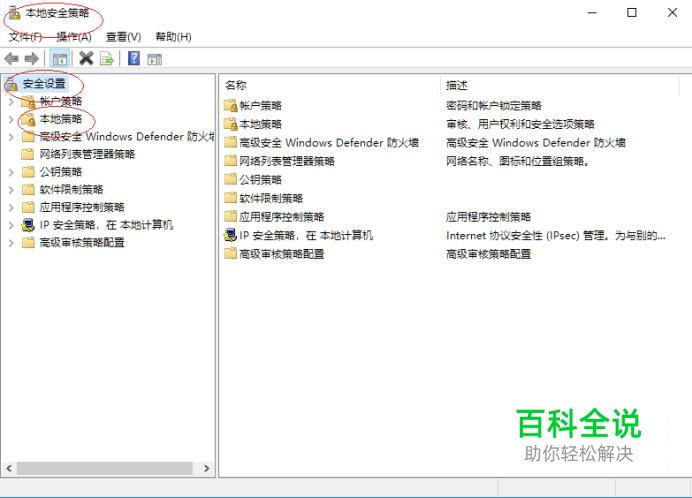692x498 pixels.
Task: Maximize the 本地安全策略 window
Action: [x=632, y=13]
